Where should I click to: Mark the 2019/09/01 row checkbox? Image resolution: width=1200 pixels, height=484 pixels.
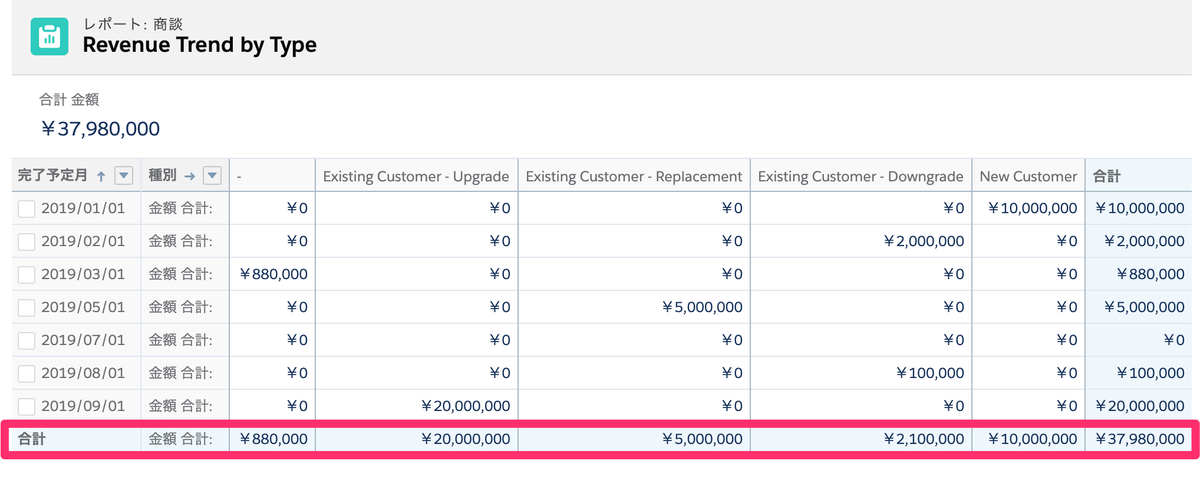27,406
